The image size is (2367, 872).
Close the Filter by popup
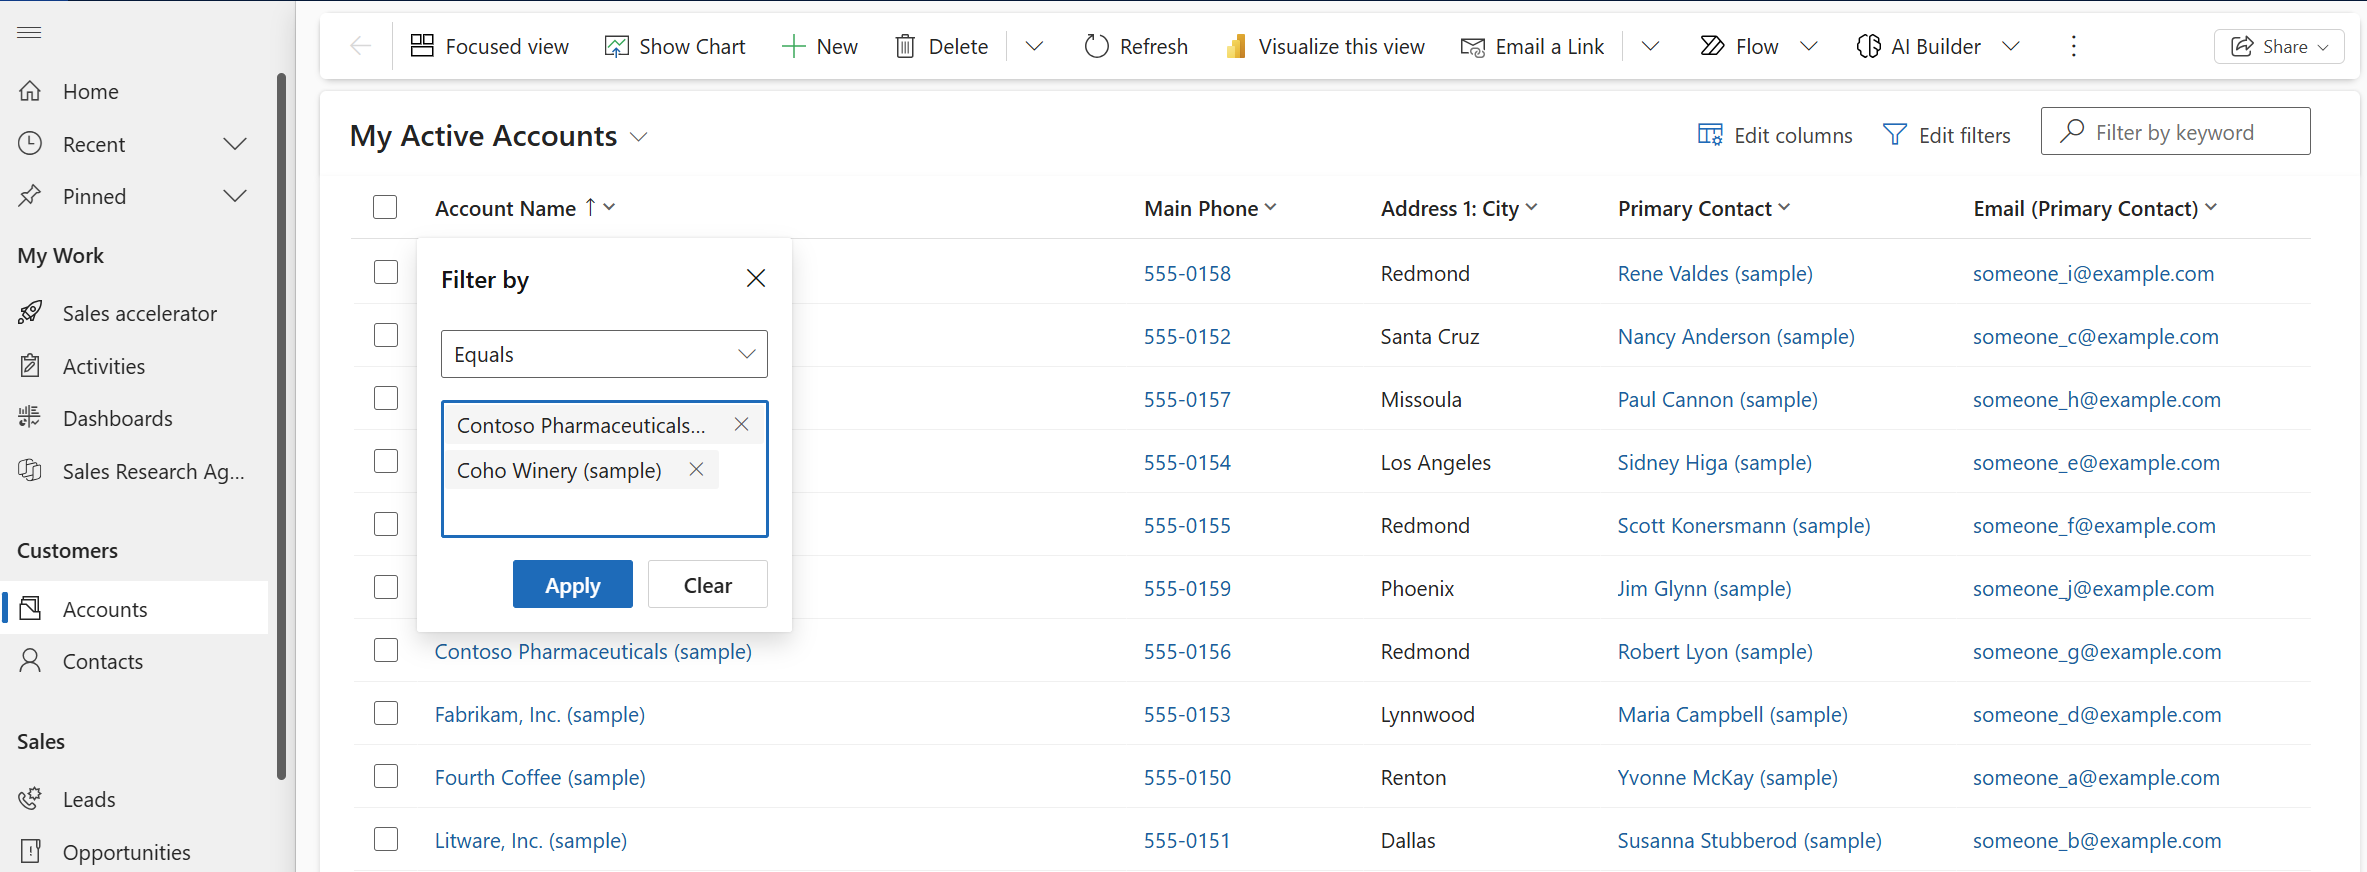tap(756, 278)
